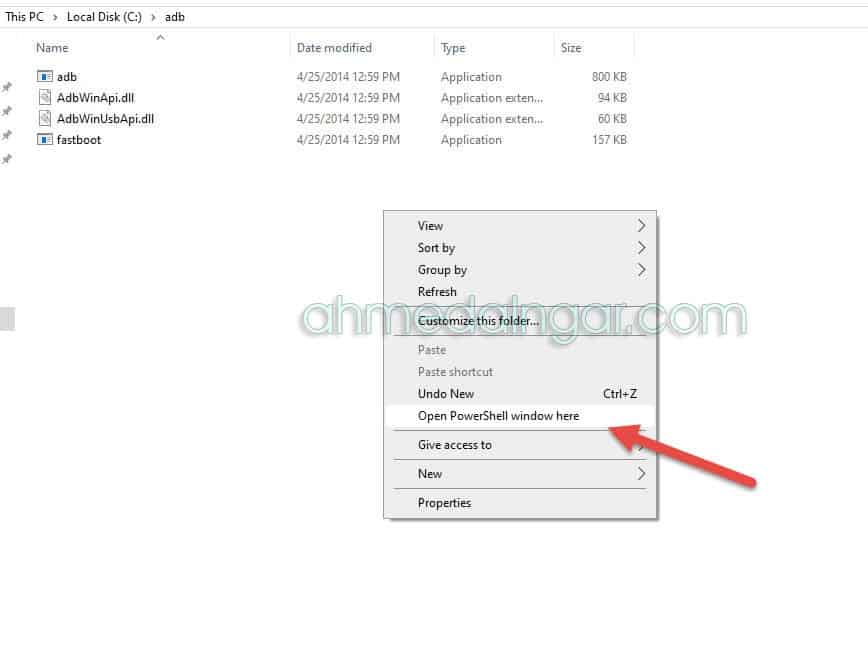The image size is (868, 656).
Task: Select the AdbWinUsbApi.dll file name
Action: 105,118
